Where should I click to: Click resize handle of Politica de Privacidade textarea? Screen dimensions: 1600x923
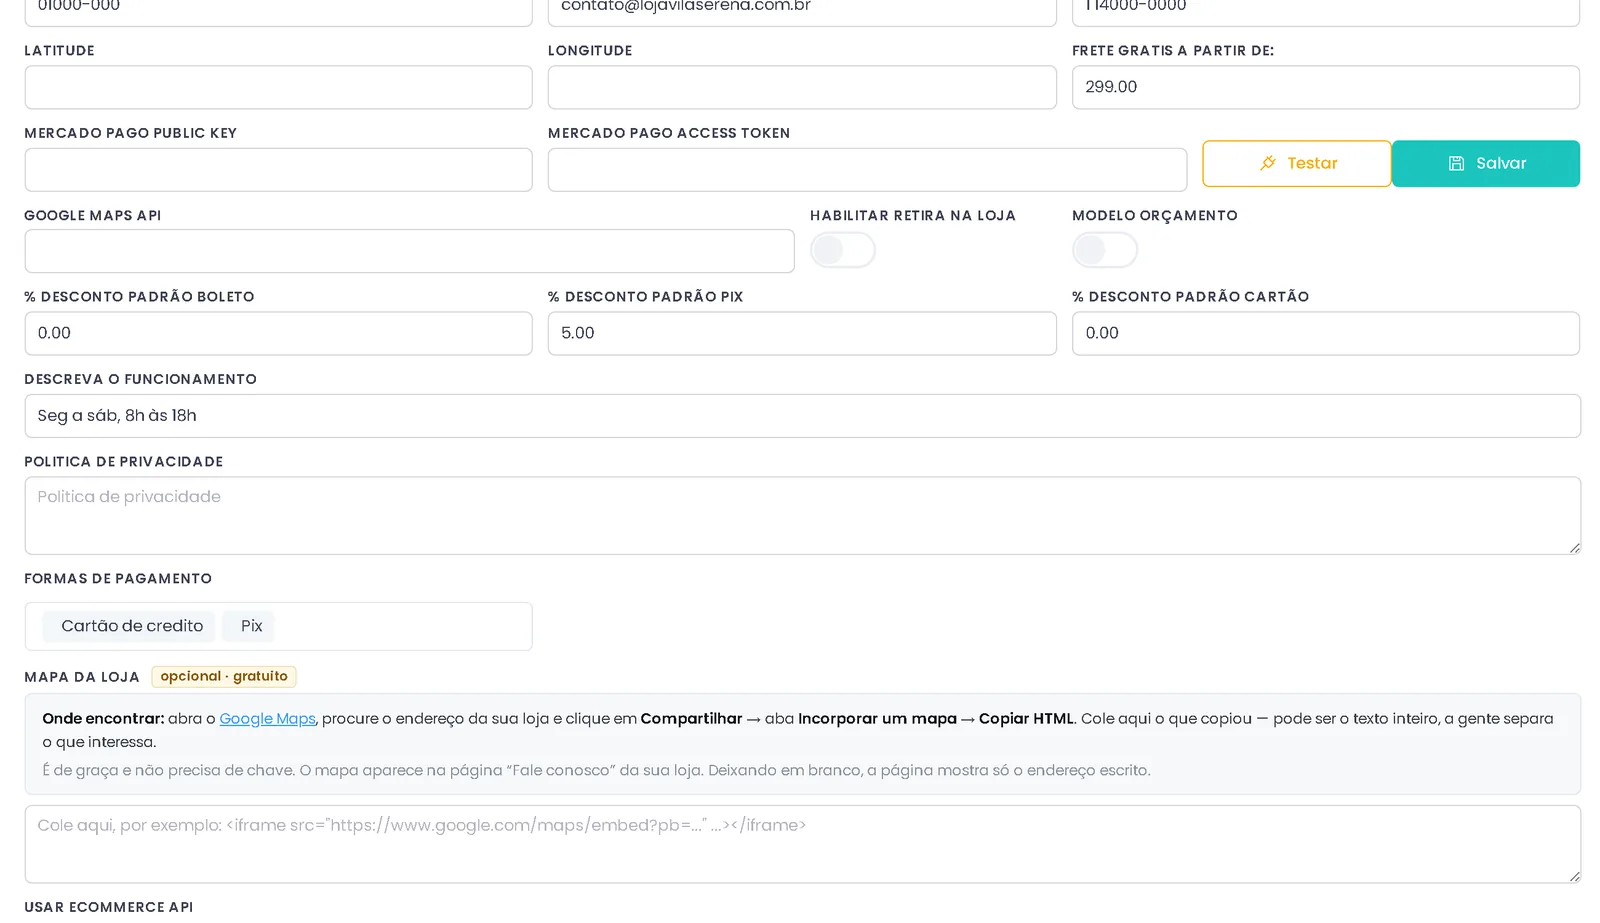pos(1574,547)
